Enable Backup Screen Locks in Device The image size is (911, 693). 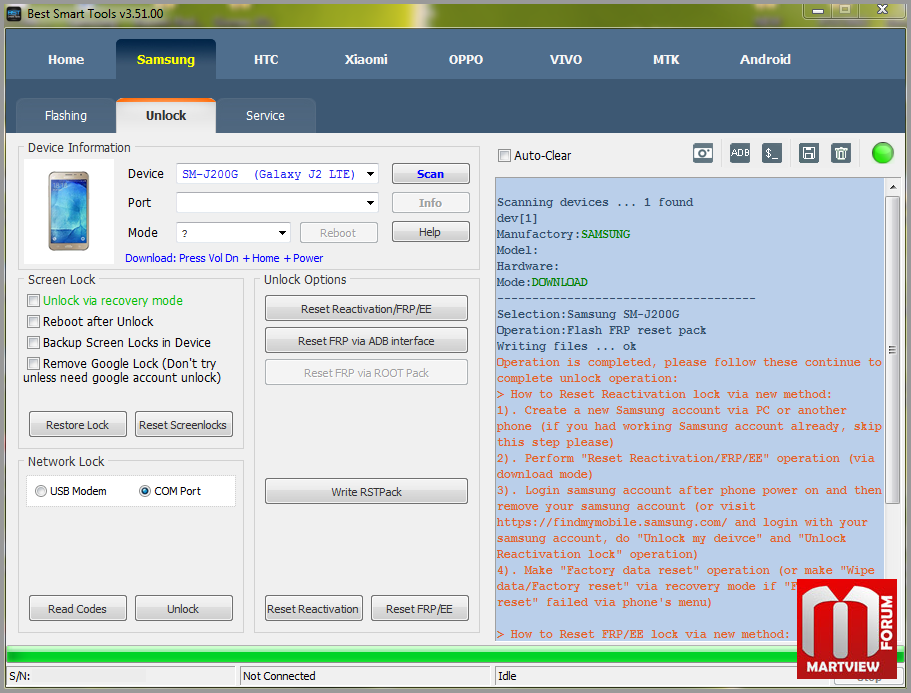coord(34,342)
